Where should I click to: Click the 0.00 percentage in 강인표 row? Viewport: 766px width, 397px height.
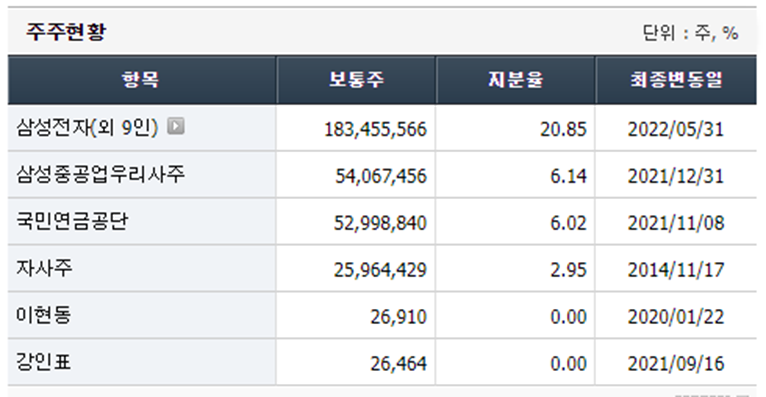pos(568,364)
